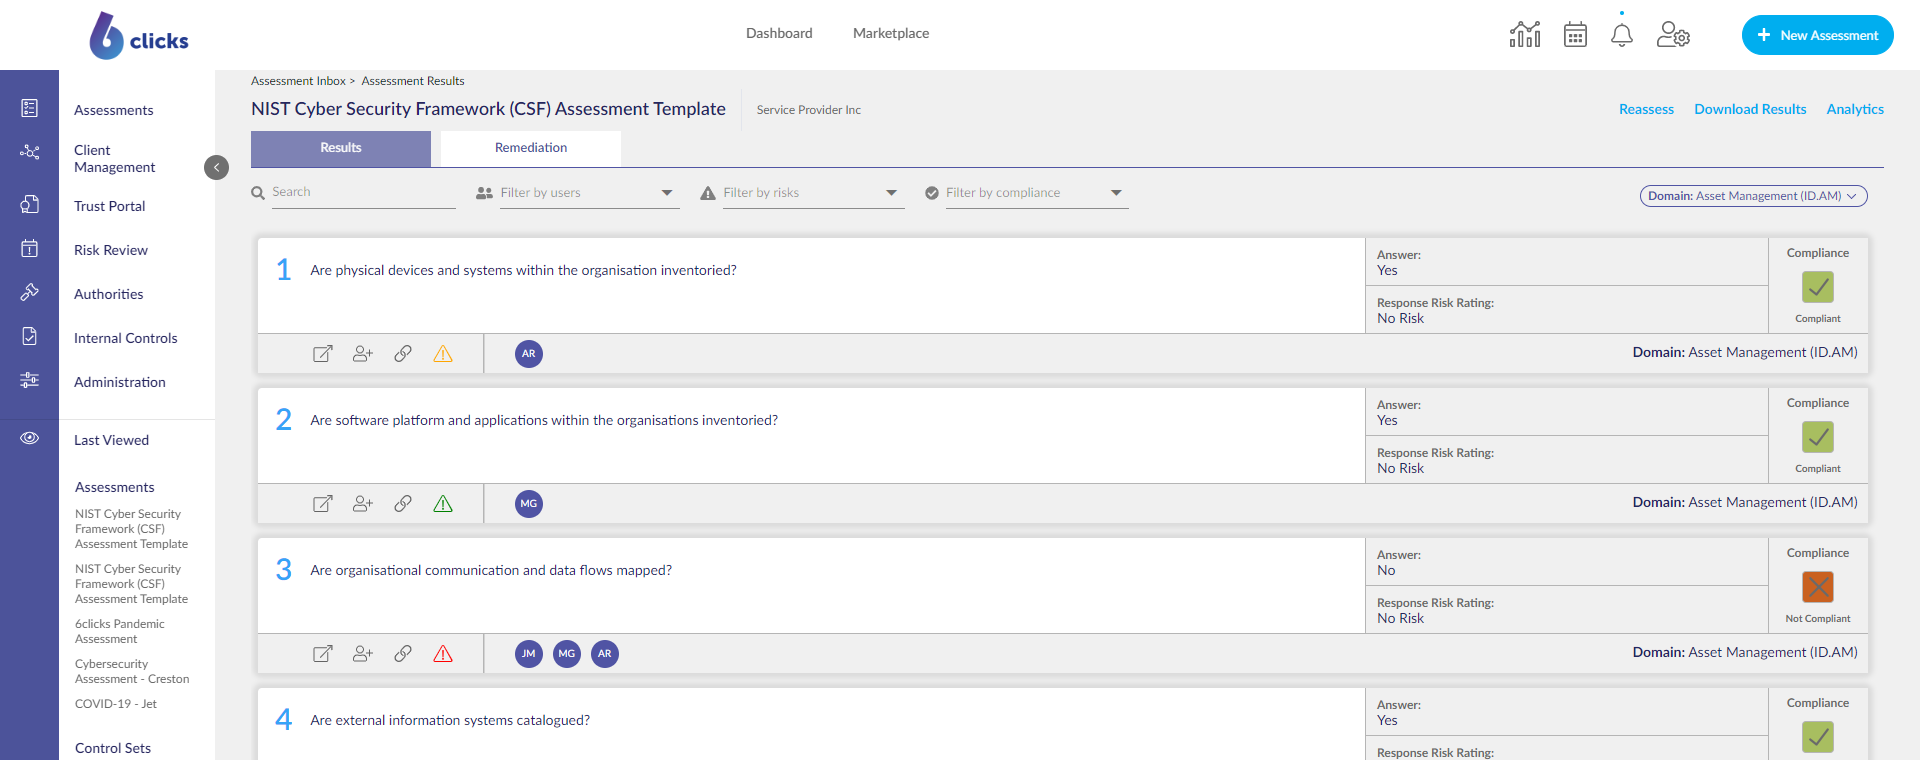
Task: Click the Compliant checkmark for question 1
Action: 1818,287
